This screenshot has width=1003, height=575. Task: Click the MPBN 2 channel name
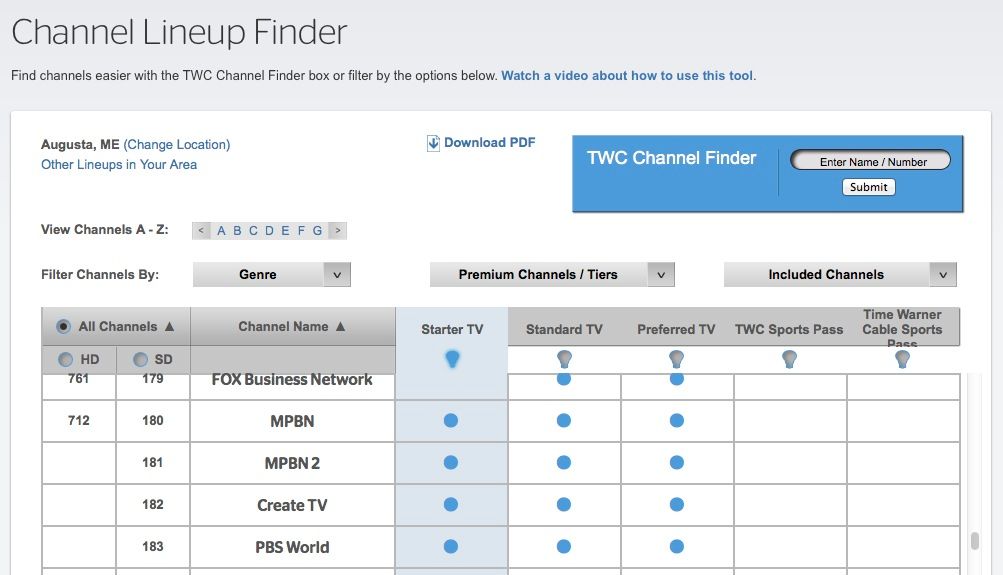click(292, 464)
